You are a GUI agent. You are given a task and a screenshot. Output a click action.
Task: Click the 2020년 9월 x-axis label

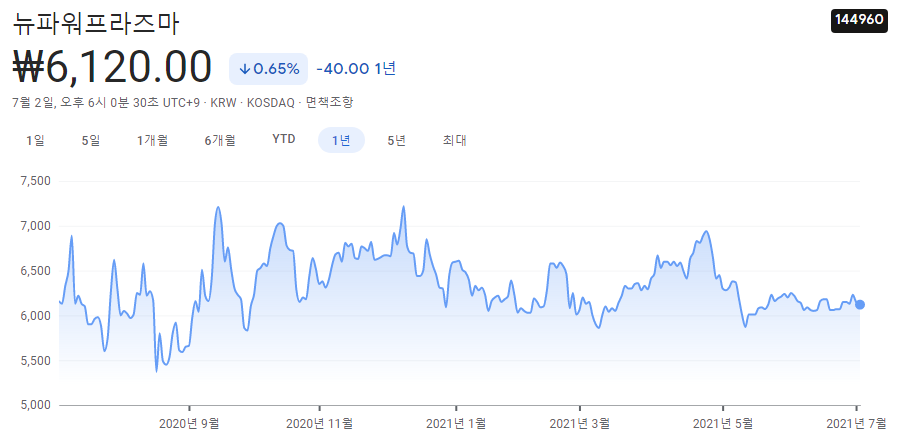189,424
